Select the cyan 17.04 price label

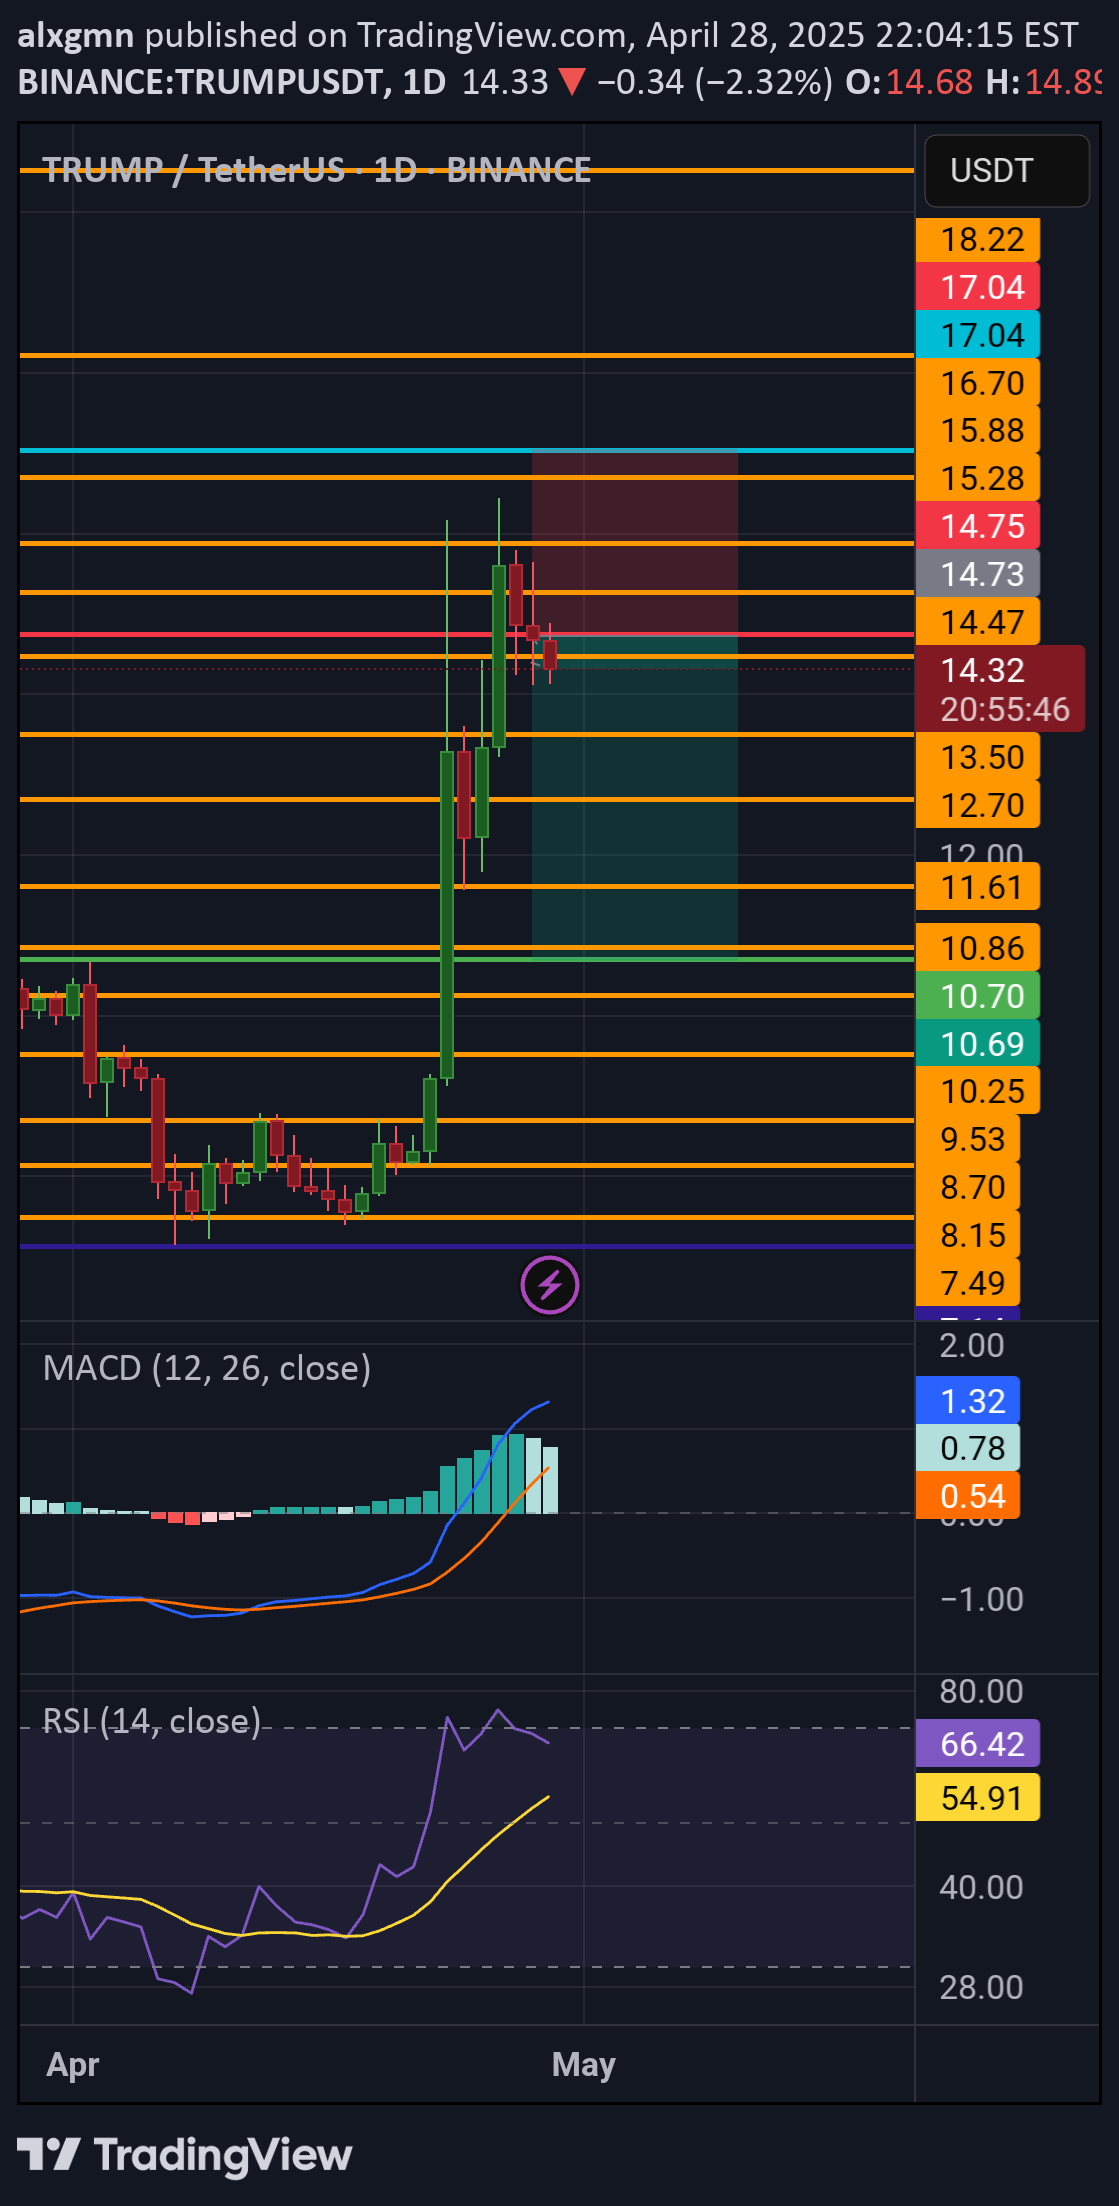click(x=978, y=335)
